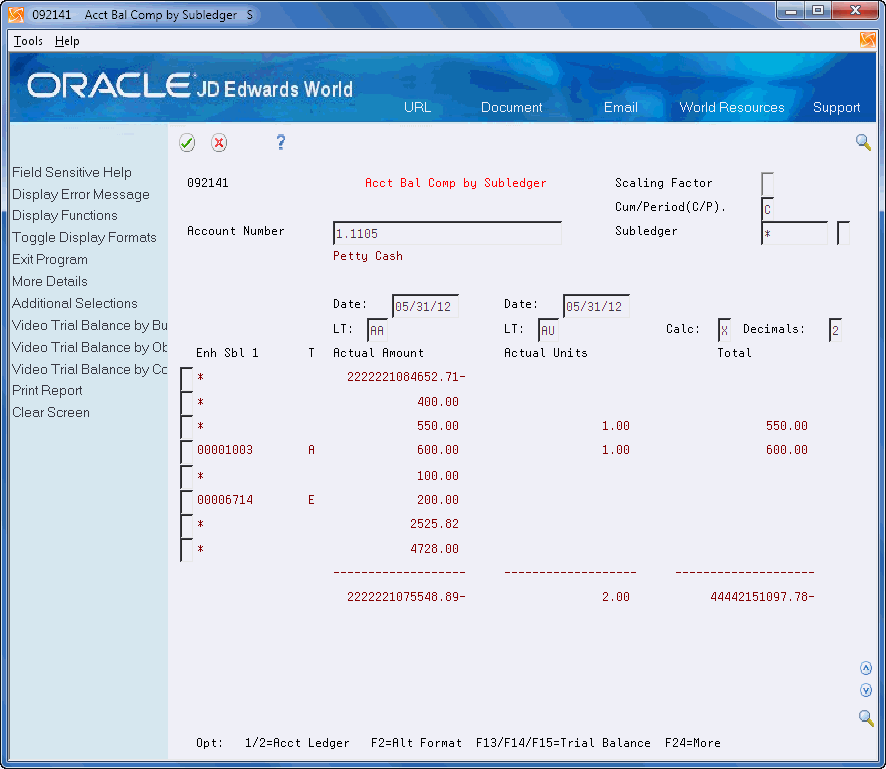Viewport: 886px width, 769px height.
Task: Click option field for 550.00 row
Action: (186, 428)
